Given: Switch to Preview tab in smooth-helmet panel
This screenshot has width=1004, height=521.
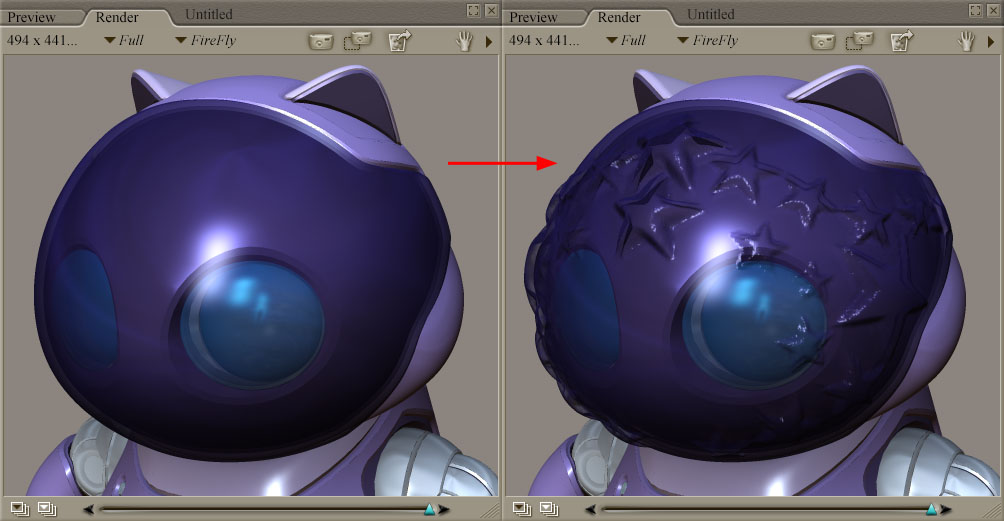Looking at the screenshot, I should click(x=31, y=17).
